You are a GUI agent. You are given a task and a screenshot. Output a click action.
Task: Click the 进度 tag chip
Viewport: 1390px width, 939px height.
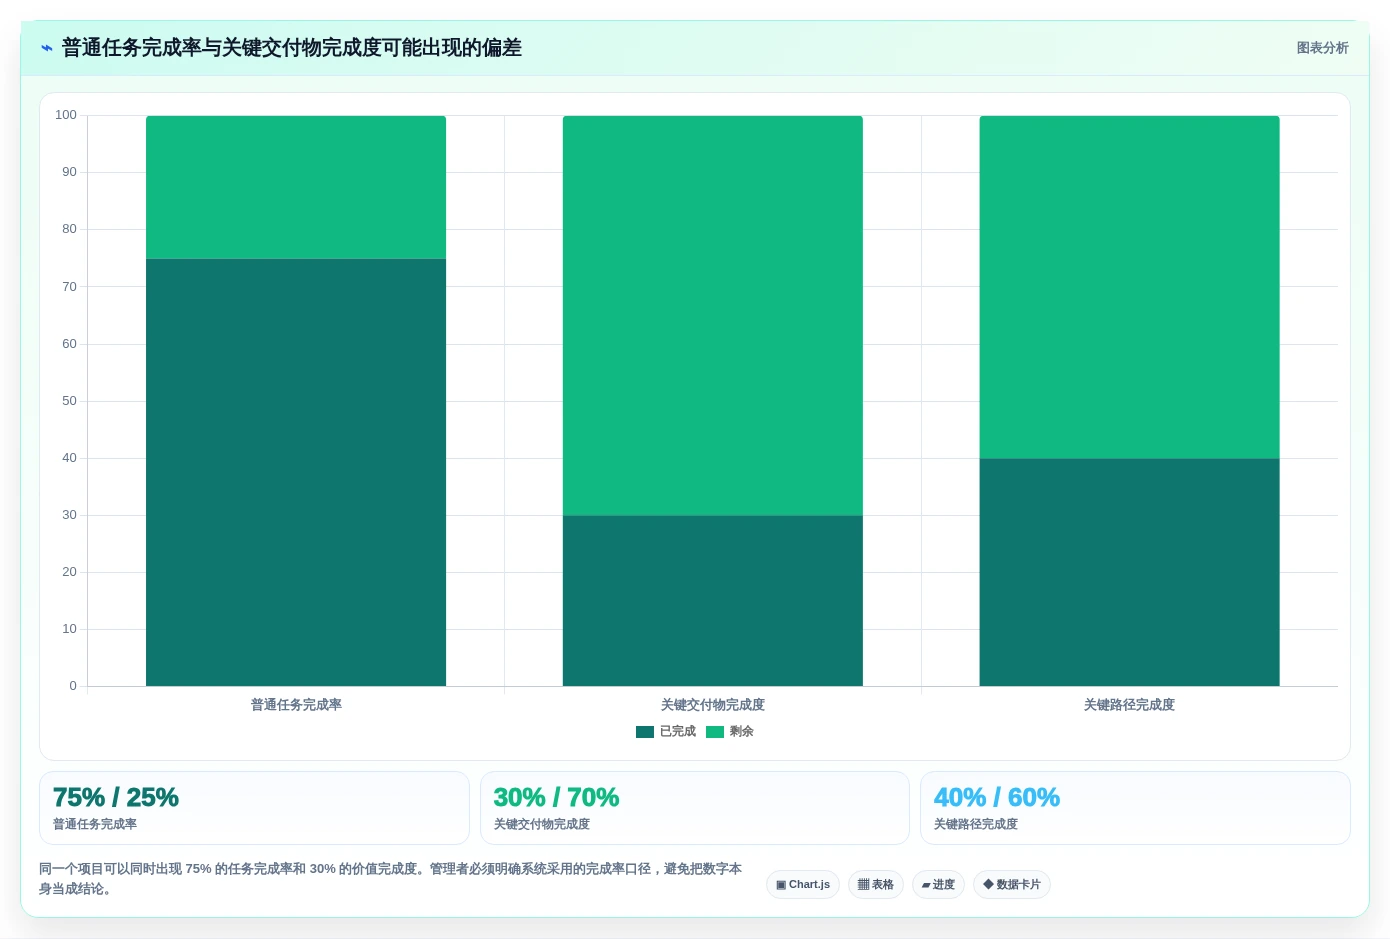pyautogui.click(x=938, y=885)
